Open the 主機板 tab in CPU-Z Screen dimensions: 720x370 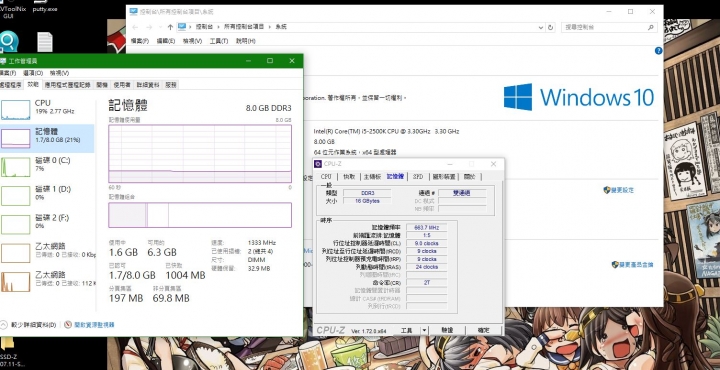[372, 177]
